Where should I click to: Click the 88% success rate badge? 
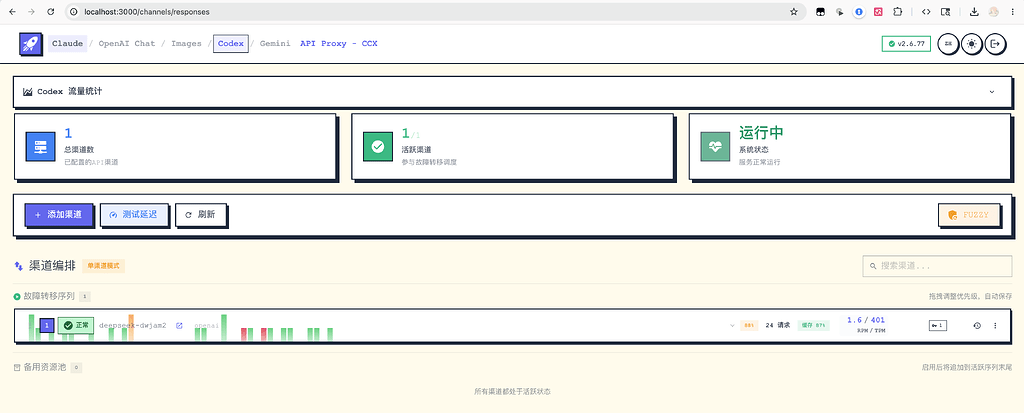tap(749, 325)
